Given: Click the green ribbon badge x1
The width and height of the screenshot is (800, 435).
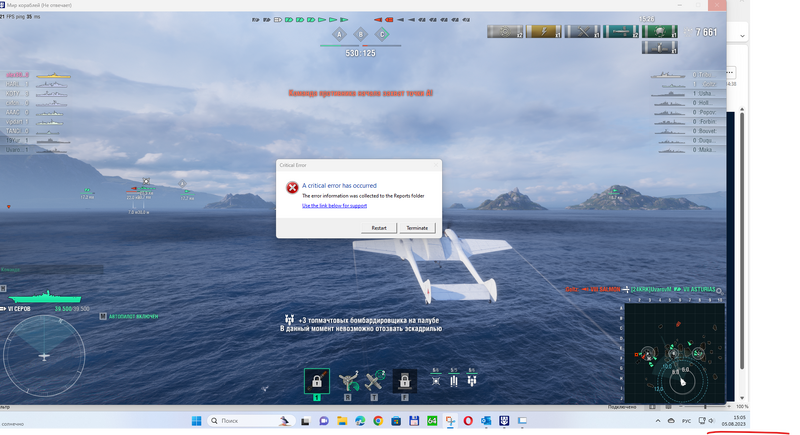Looking at the screenshot, I should (x=660, y=32).
